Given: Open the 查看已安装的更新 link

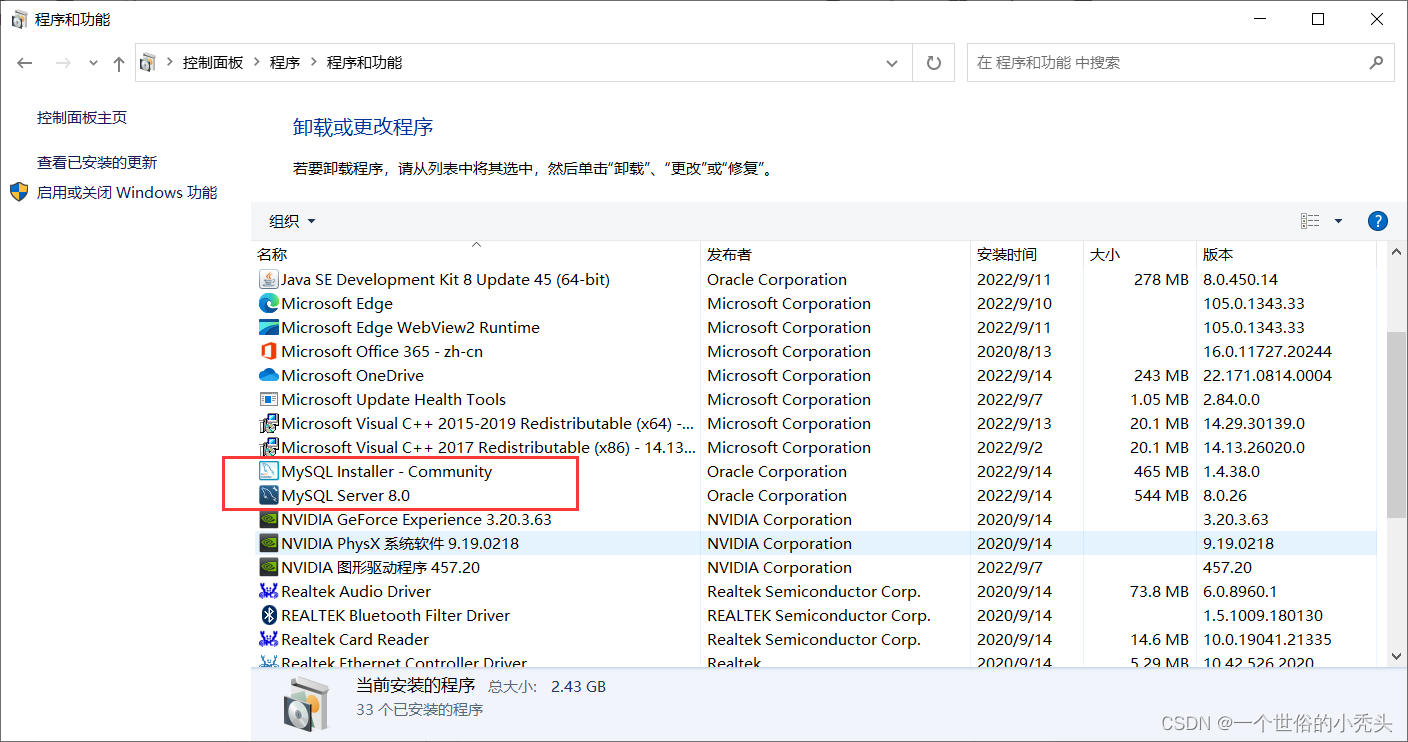Looking at the screenshot, I should [x=97, y=162].
